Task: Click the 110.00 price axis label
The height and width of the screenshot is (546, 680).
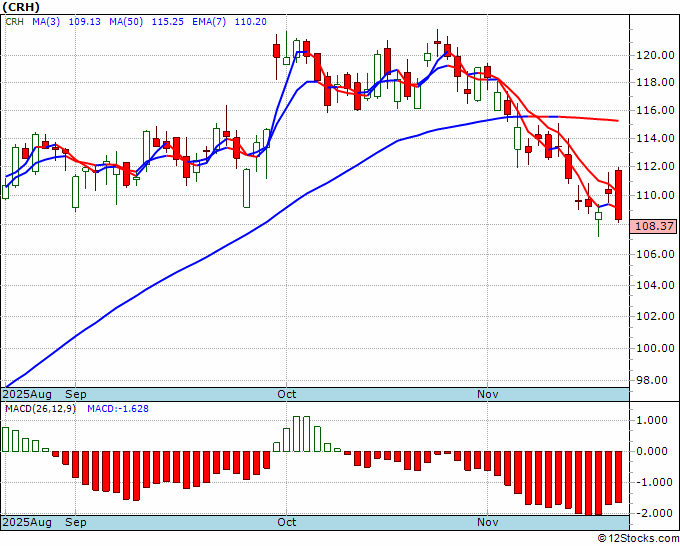Action: (656, 195)
